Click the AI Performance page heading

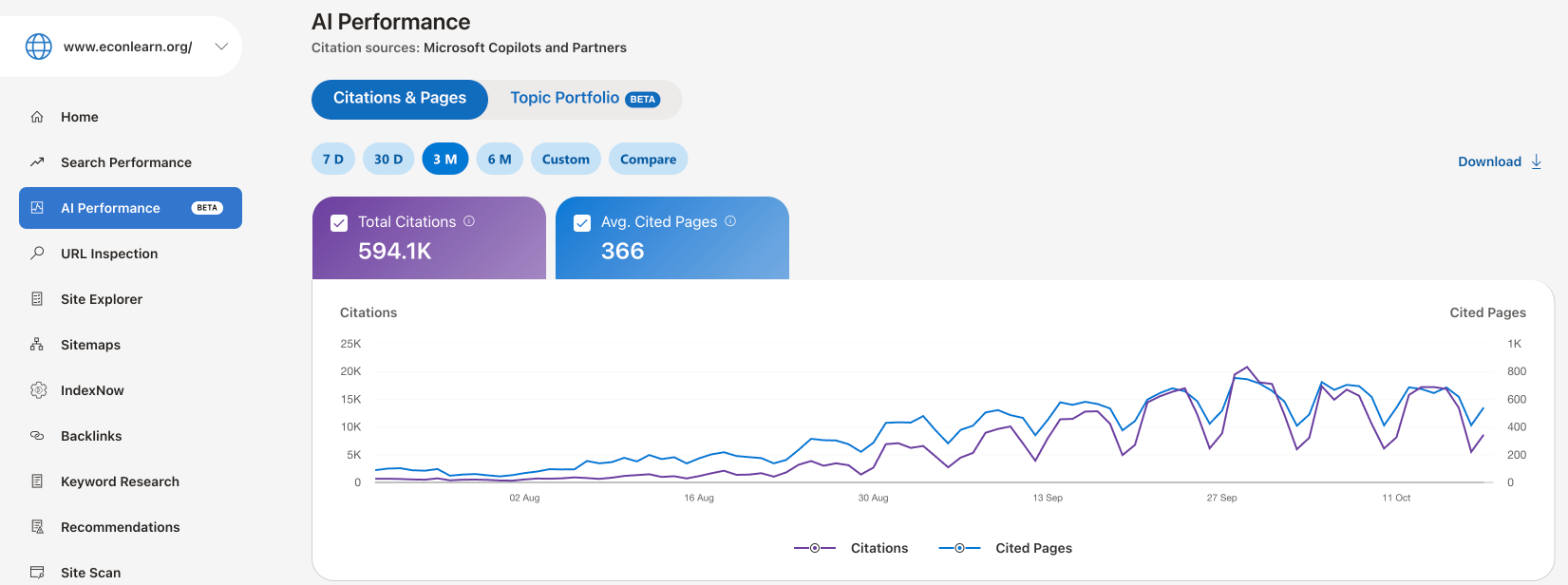click(x=391, y=21)
